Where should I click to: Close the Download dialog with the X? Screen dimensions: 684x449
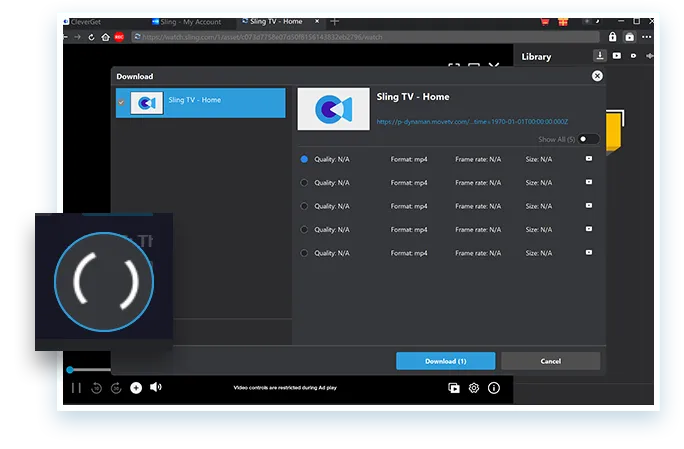(597, 76)
